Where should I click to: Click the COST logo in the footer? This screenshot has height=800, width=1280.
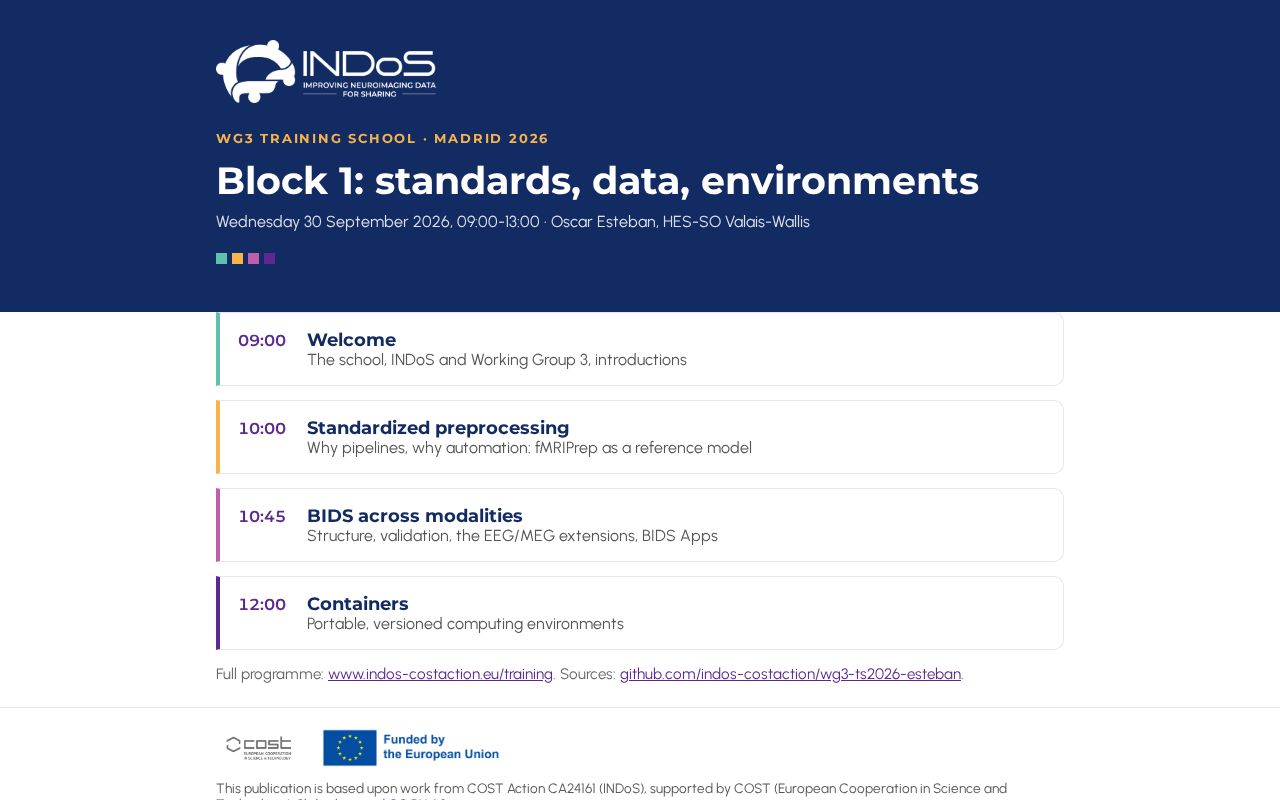(259, 748)
